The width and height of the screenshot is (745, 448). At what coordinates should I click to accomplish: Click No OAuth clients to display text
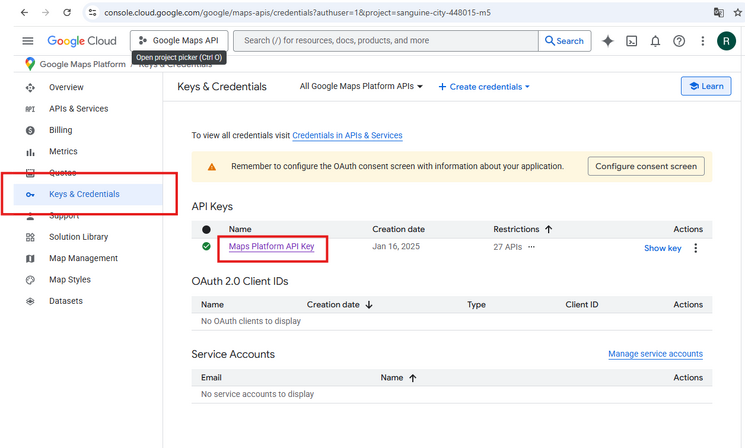click(250, 322)
